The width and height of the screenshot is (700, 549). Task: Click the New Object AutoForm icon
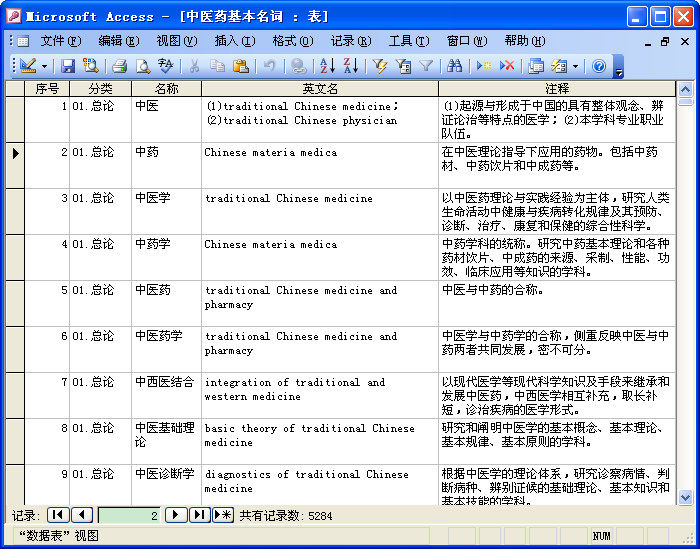(559, 66)
